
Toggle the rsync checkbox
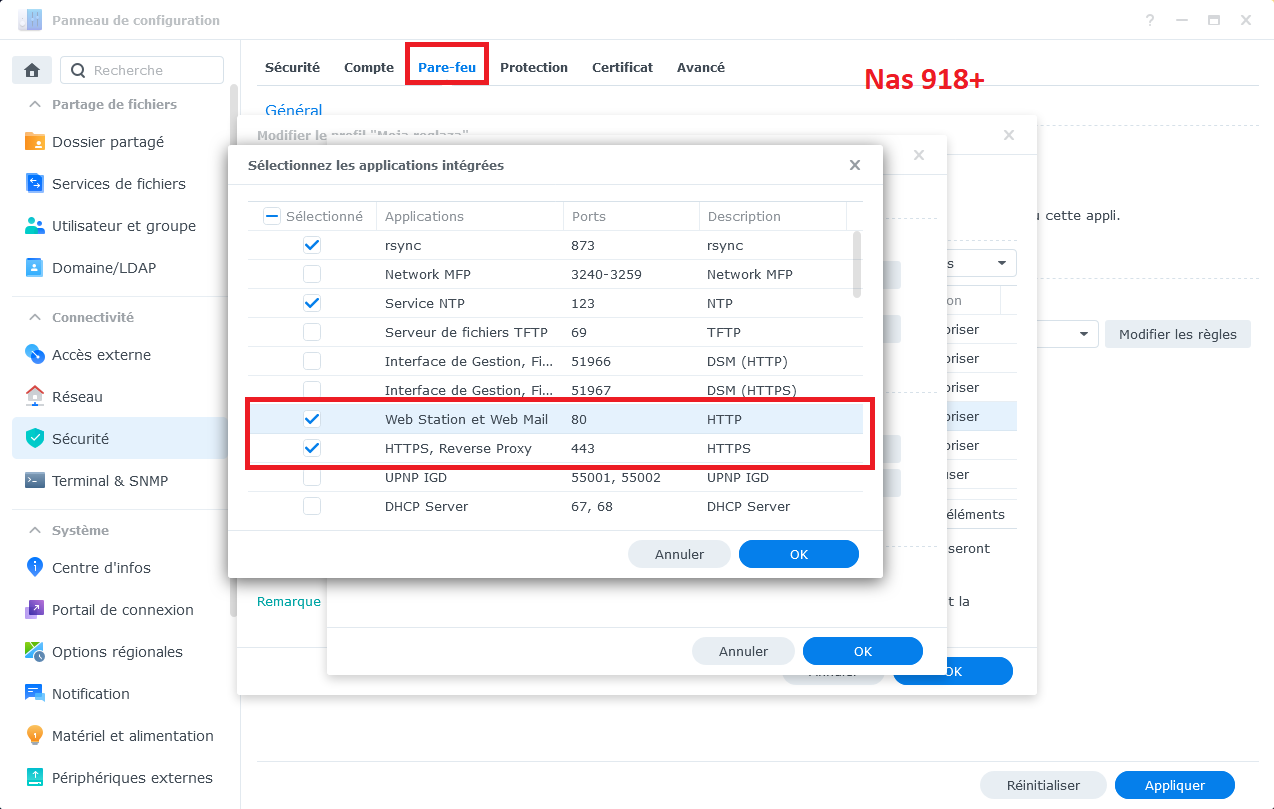click(312, 245)
